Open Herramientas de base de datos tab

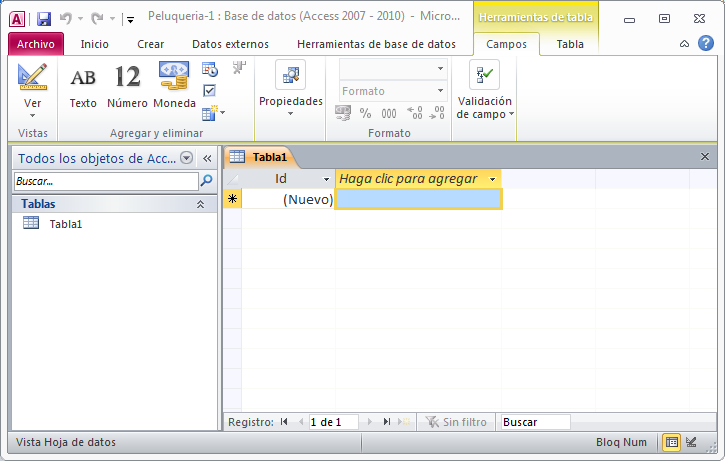(x=376, y=44)
